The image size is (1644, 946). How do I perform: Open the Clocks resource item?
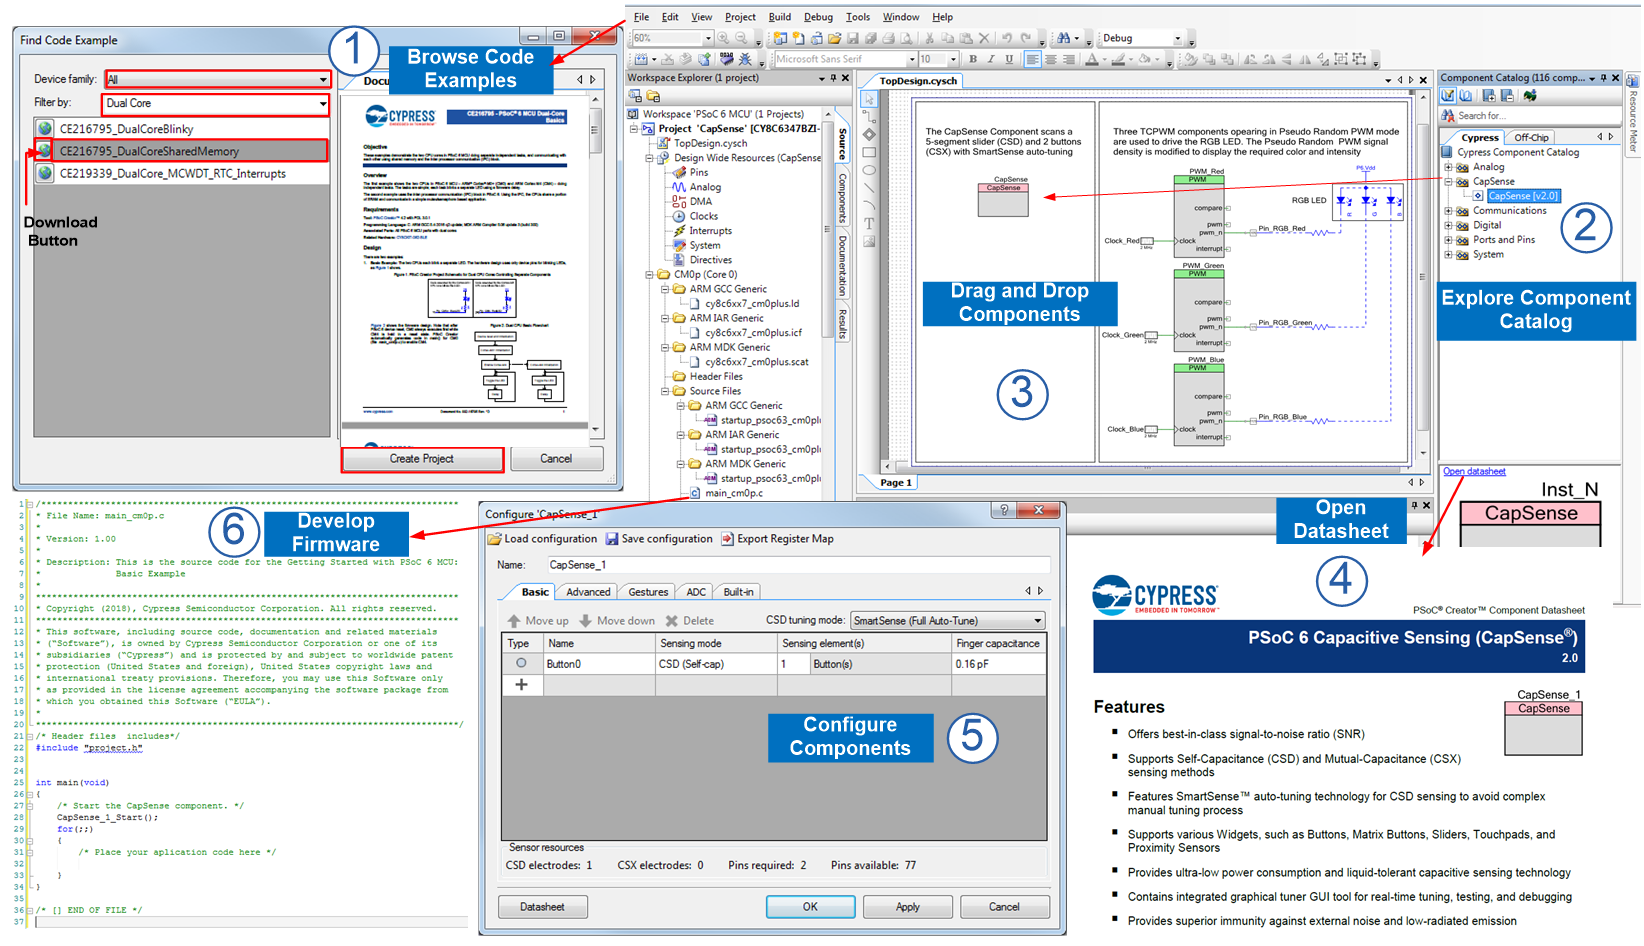703,216
